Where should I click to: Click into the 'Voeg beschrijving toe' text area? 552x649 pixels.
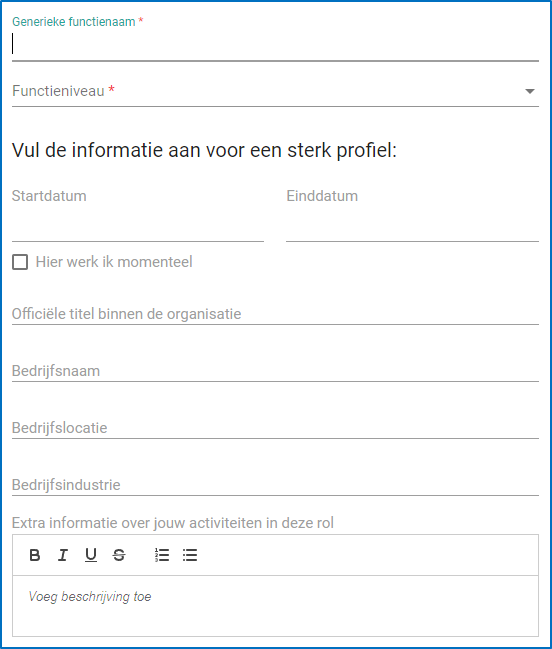(x=275, y=606)
